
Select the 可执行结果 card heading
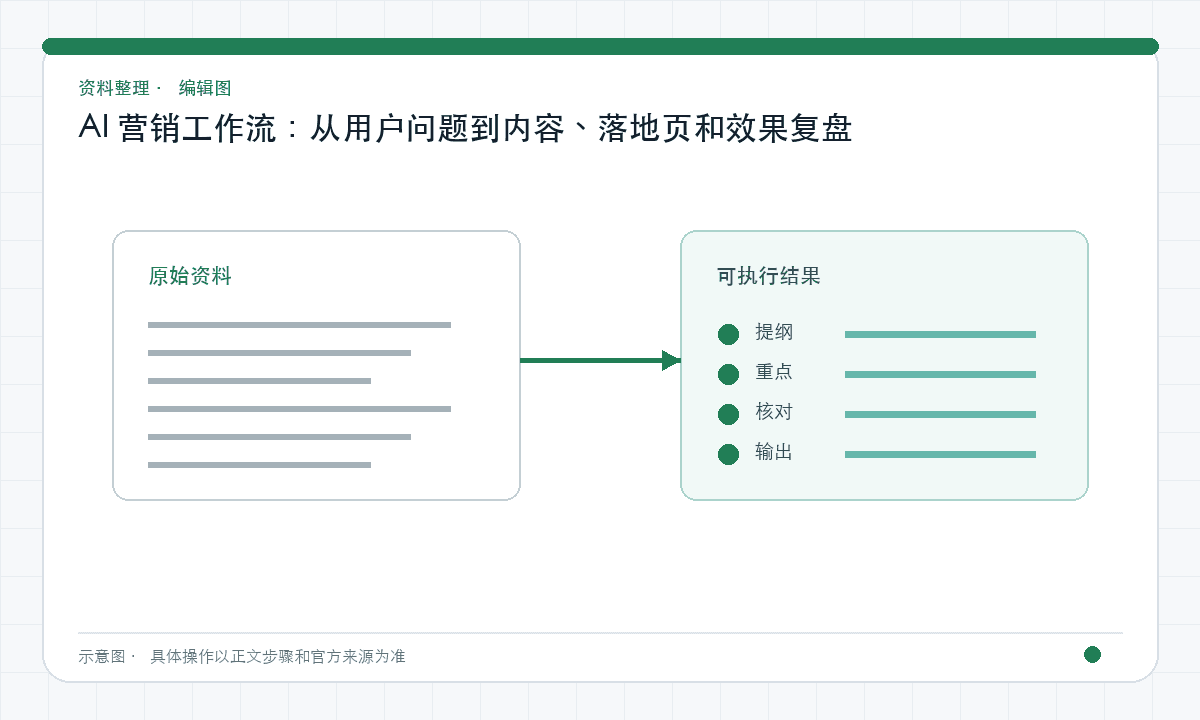point(768,276)
